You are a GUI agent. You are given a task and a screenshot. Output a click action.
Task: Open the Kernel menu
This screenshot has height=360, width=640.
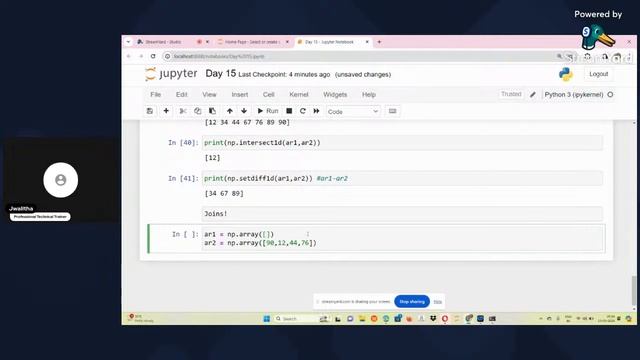(299, 94)
